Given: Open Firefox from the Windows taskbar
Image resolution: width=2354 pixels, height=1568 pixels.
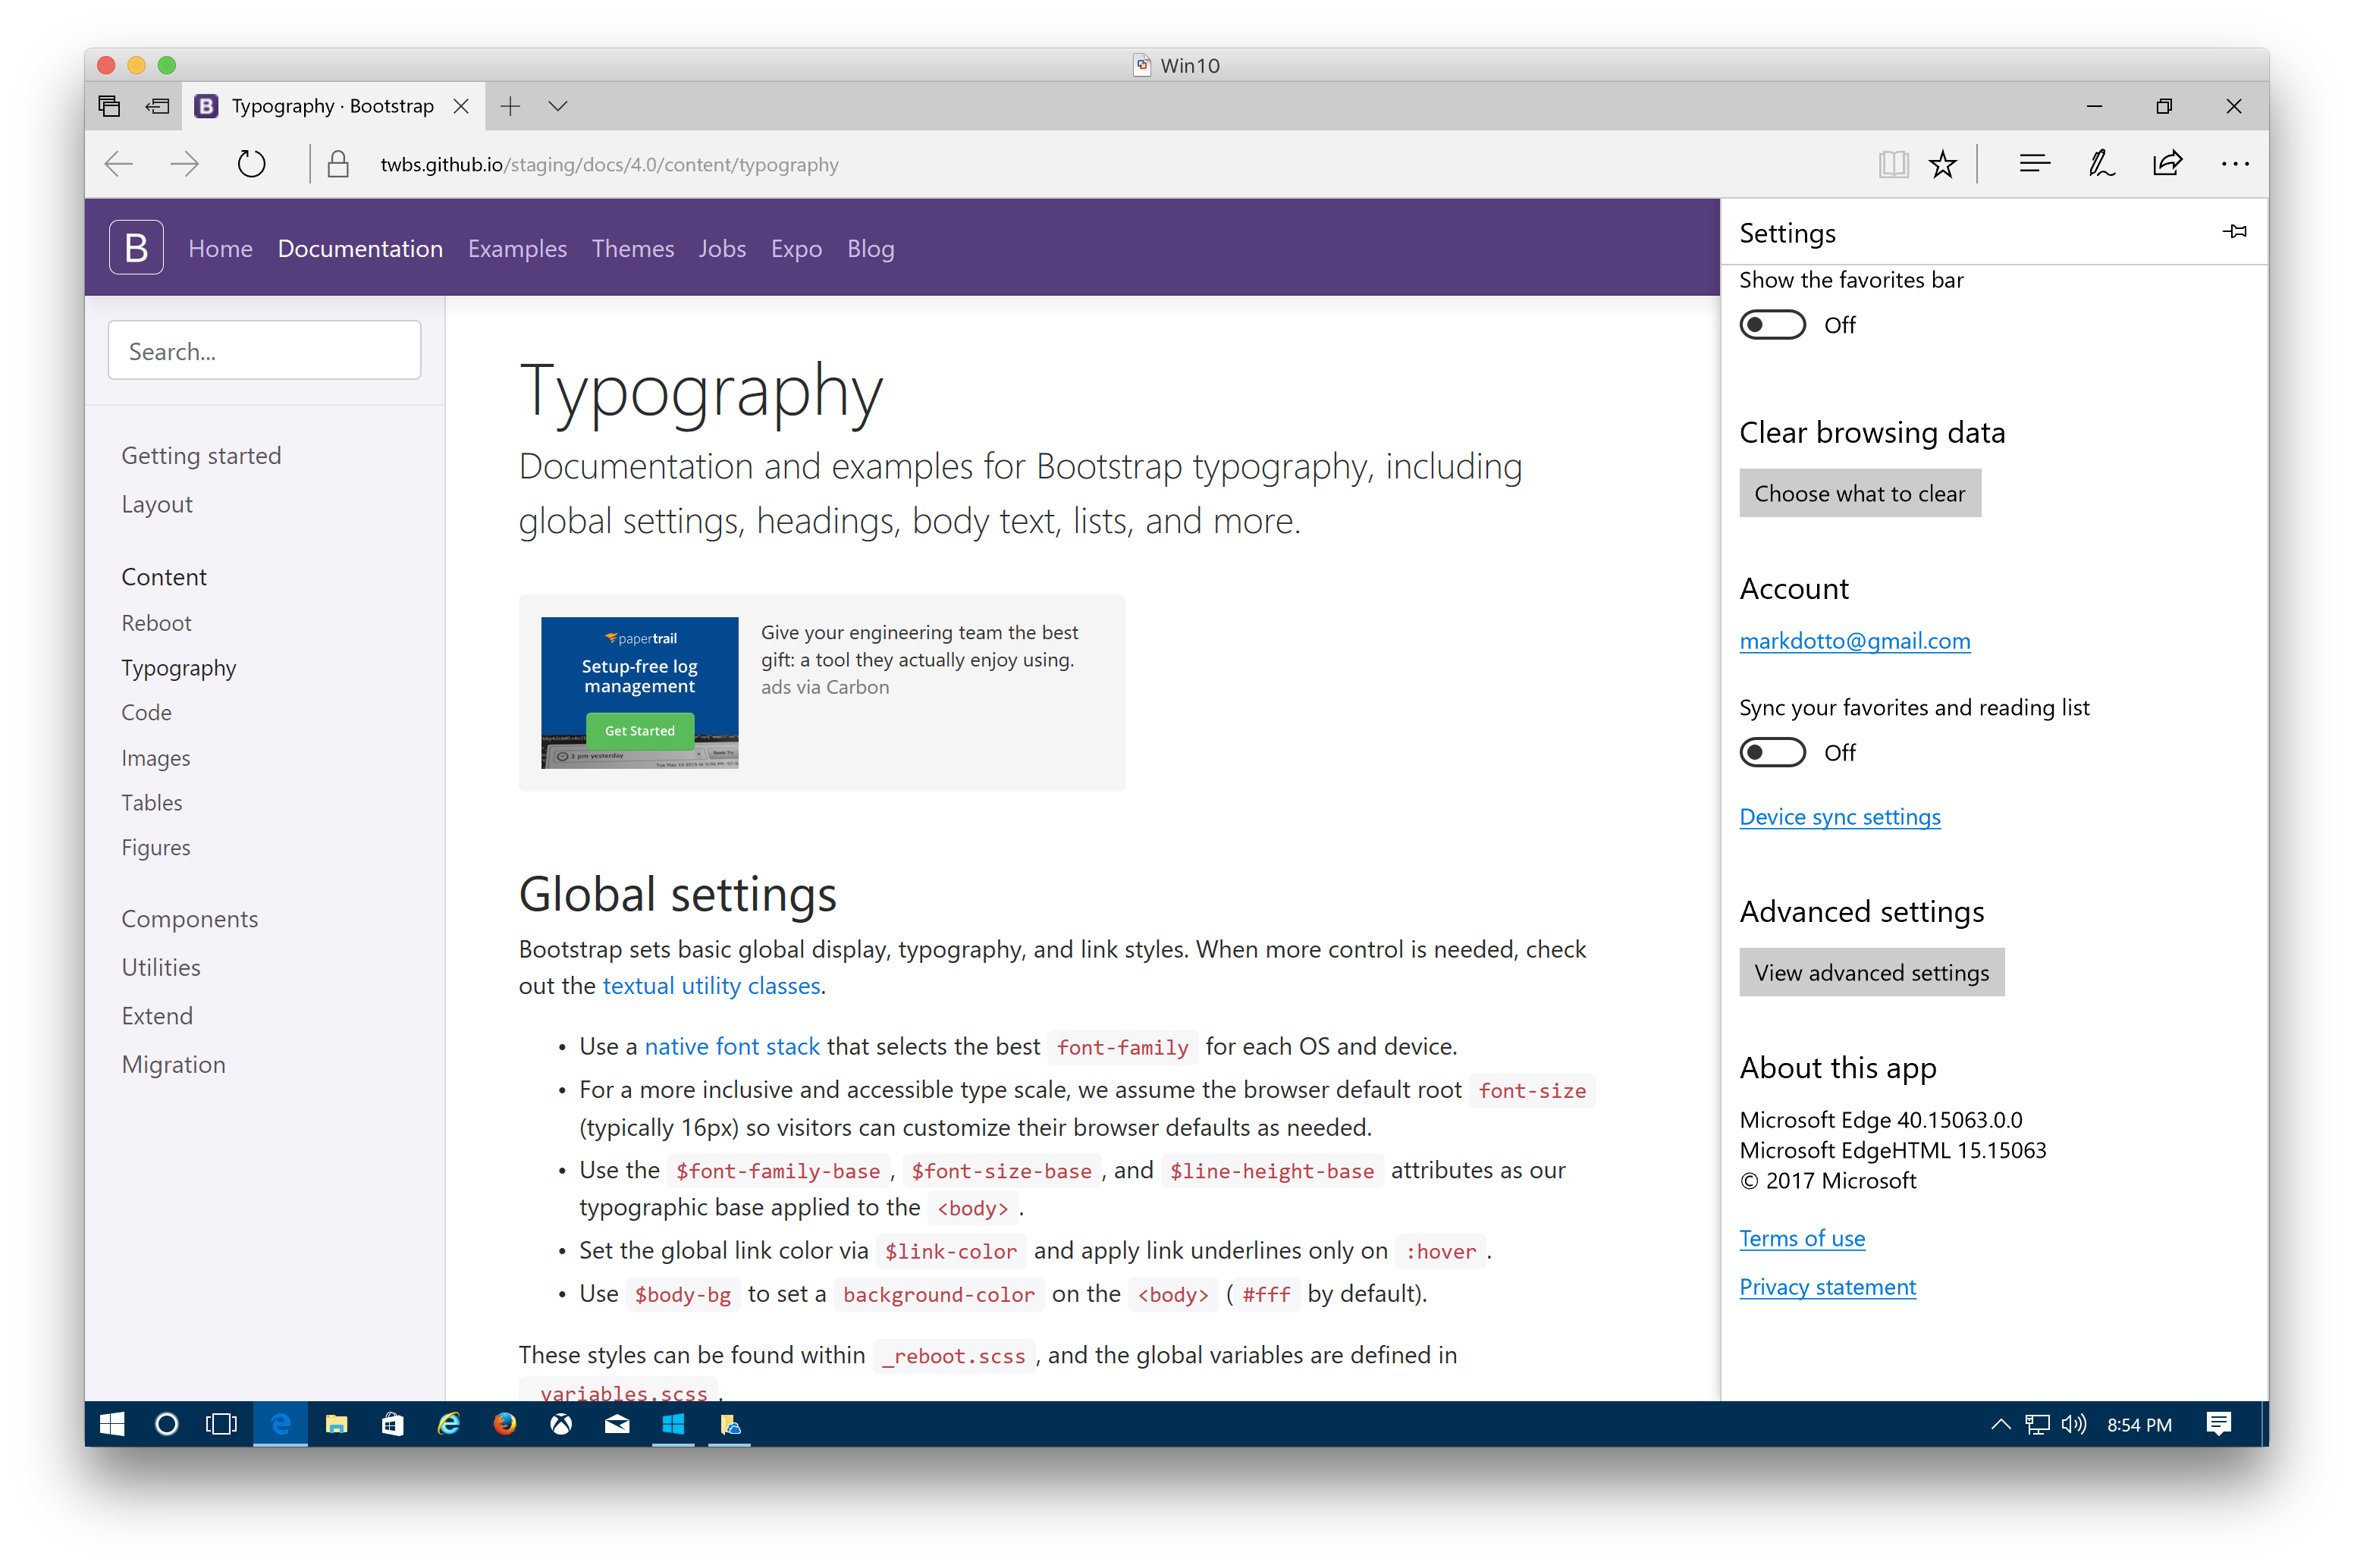Looking at the screenshot, I should [505, 1424].
